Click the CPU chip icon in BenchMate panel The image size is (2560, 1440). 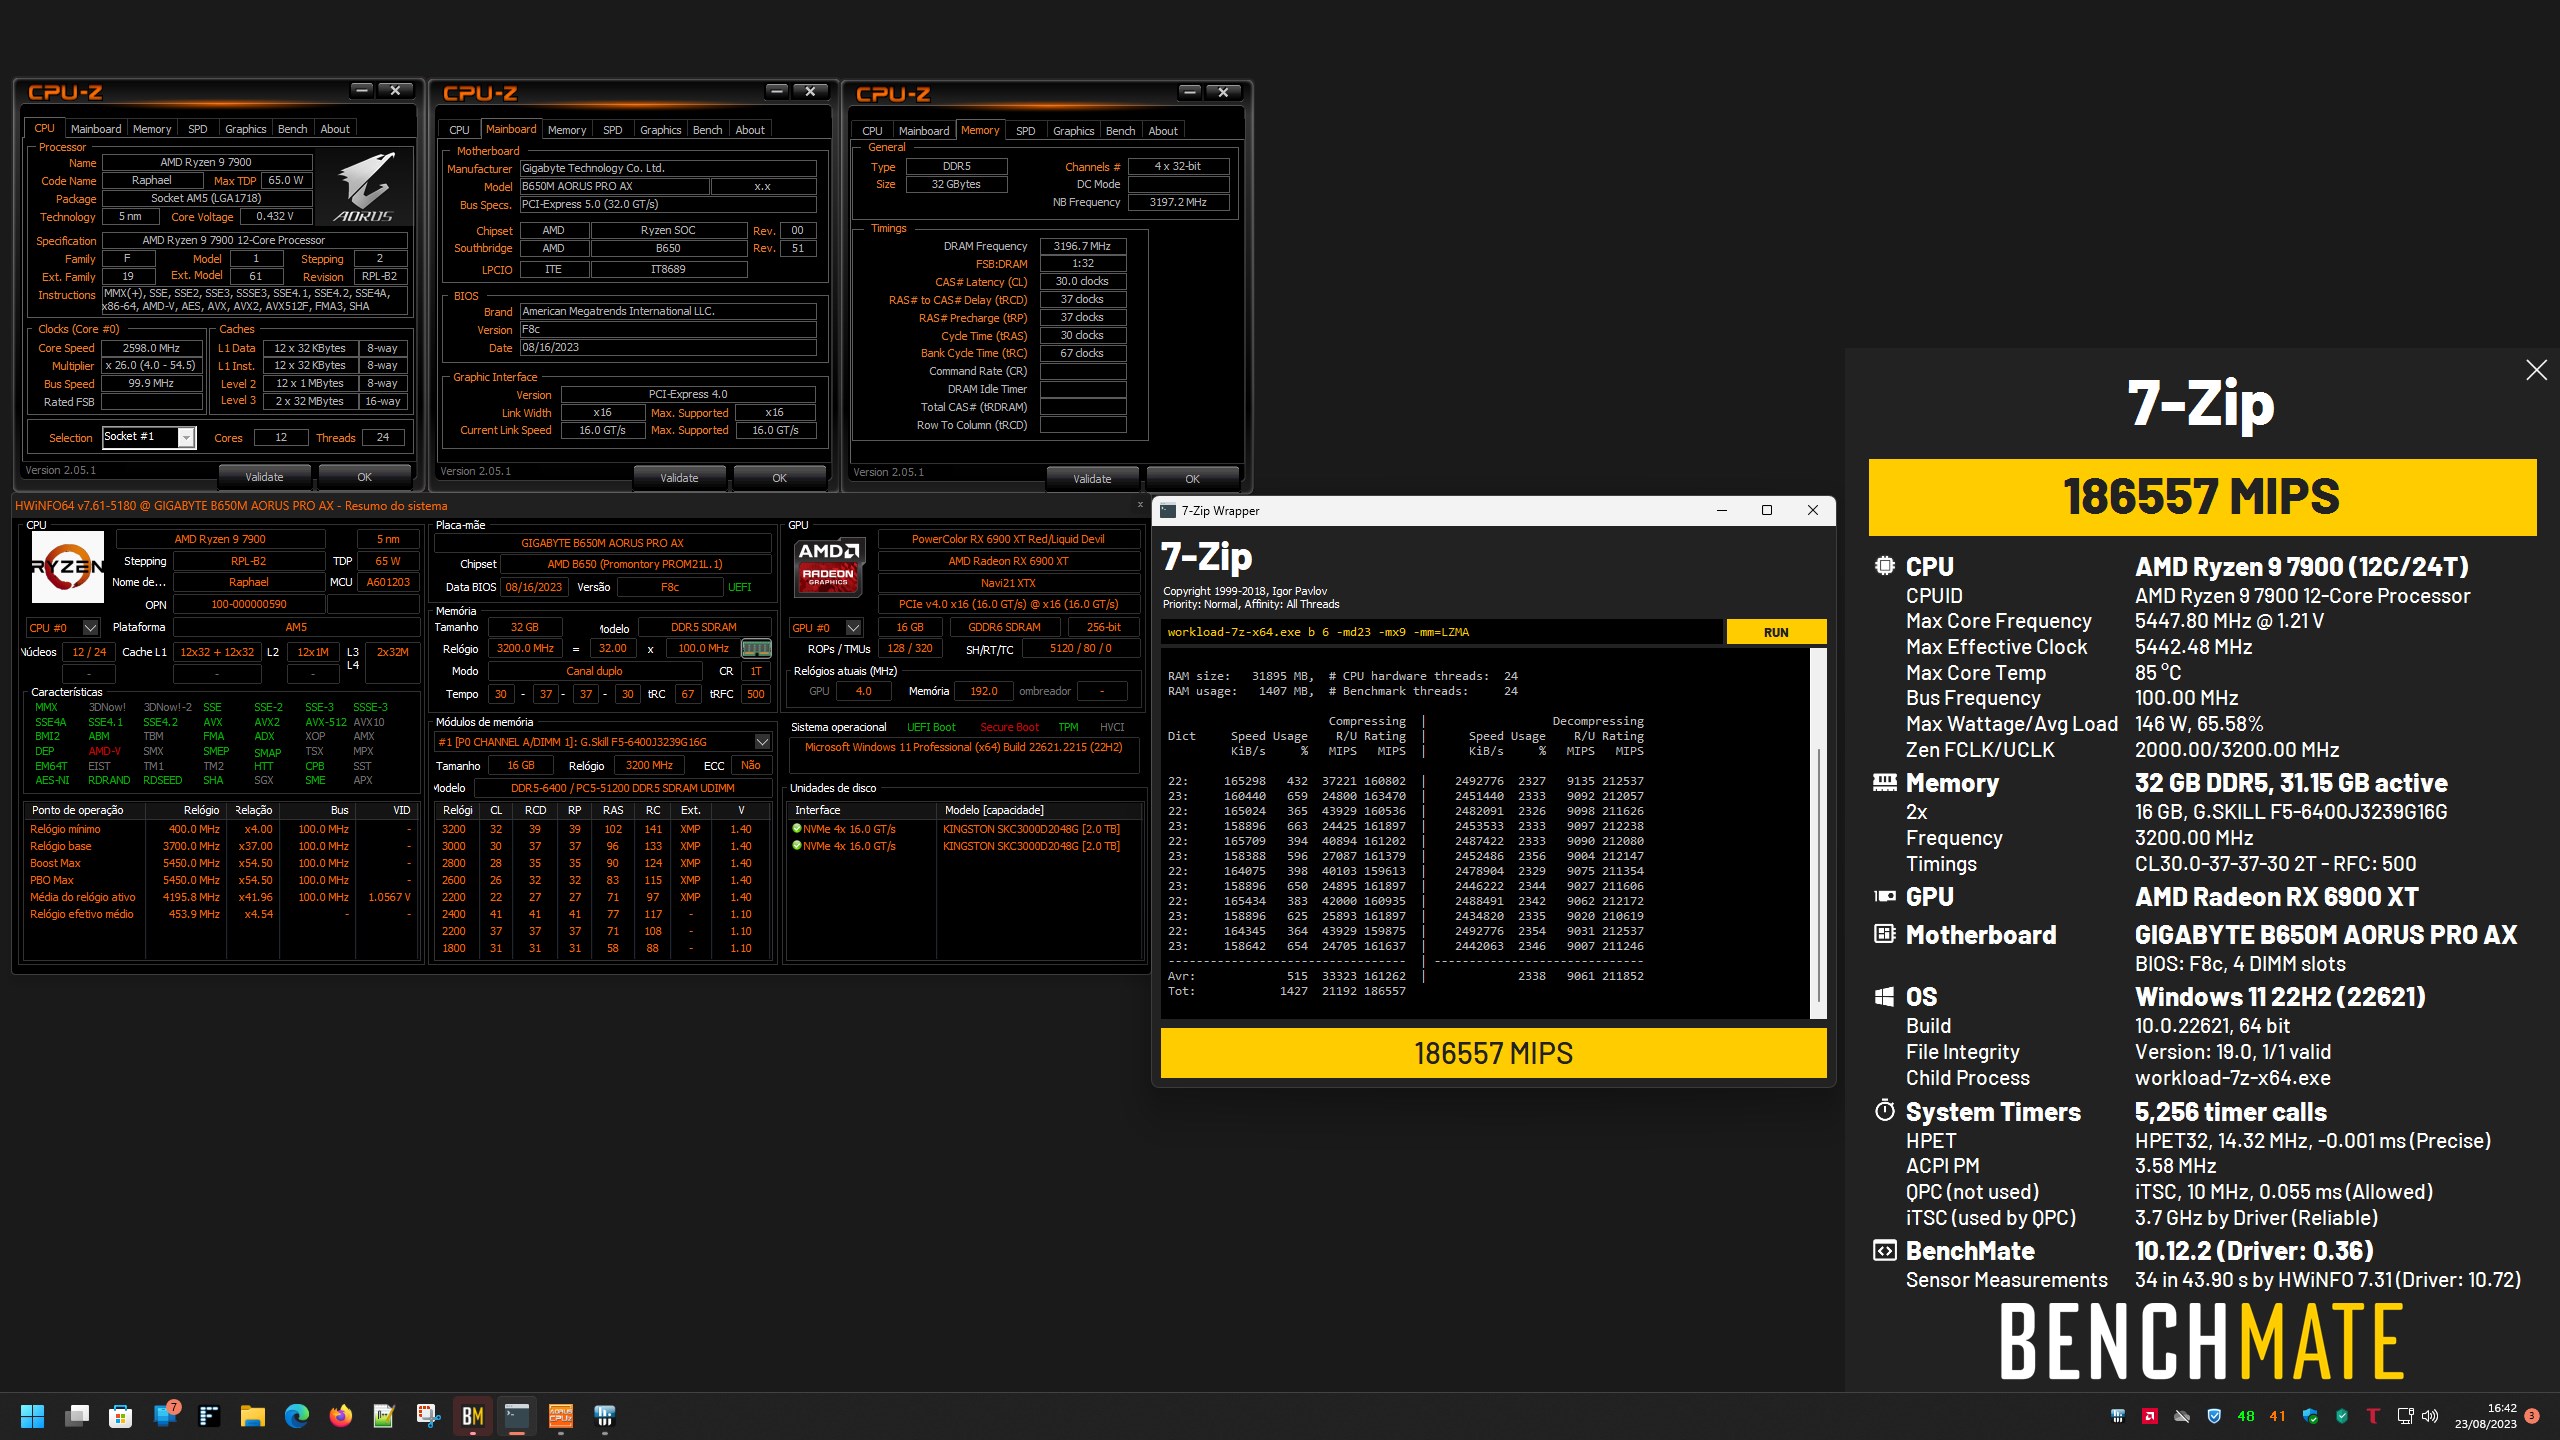point(1884,566)
